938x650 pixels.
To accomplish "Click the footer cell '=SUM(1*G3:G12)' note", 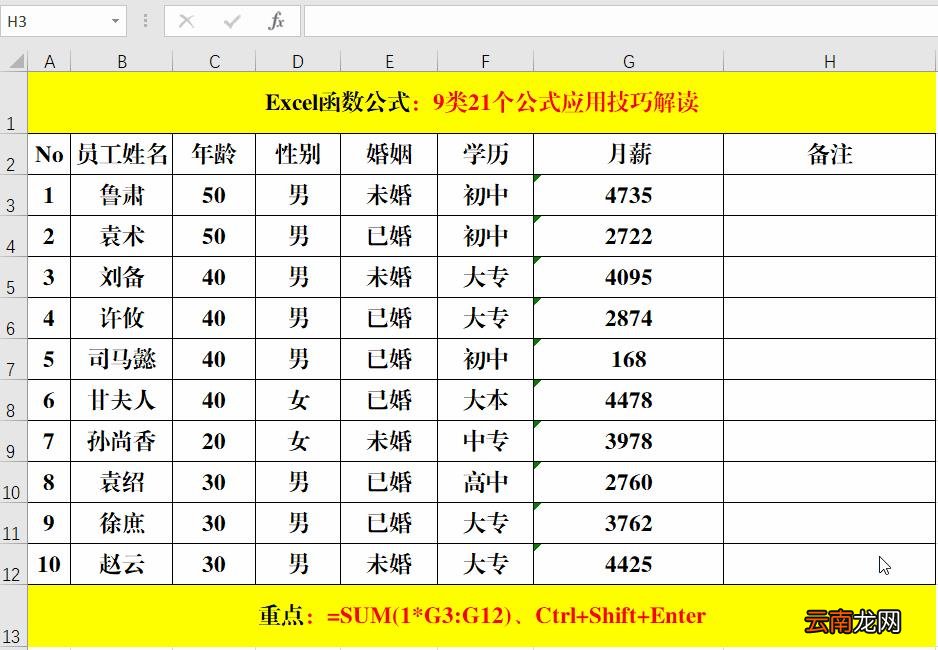I will click(x=482, y=616).
